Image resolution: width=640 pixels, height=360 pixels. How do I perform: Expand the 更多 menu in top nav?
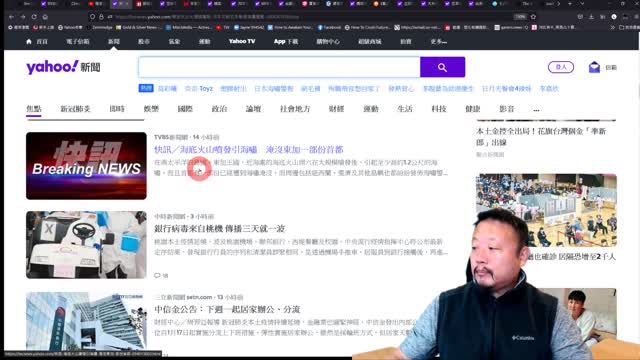439,41
